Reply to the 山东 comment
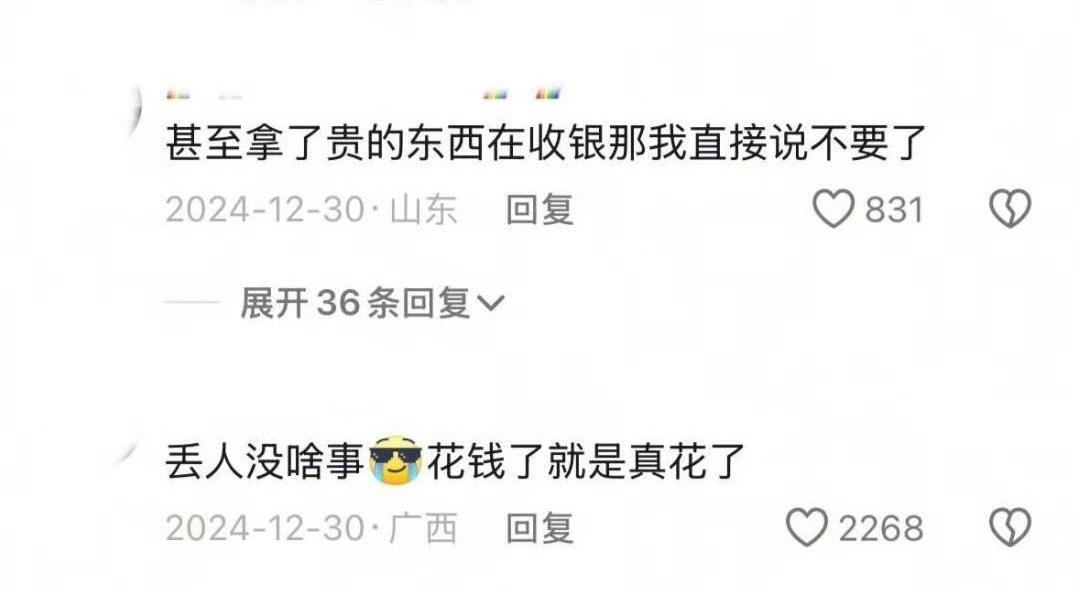Viewport: 1079px width, 590px height. point(540,209)
